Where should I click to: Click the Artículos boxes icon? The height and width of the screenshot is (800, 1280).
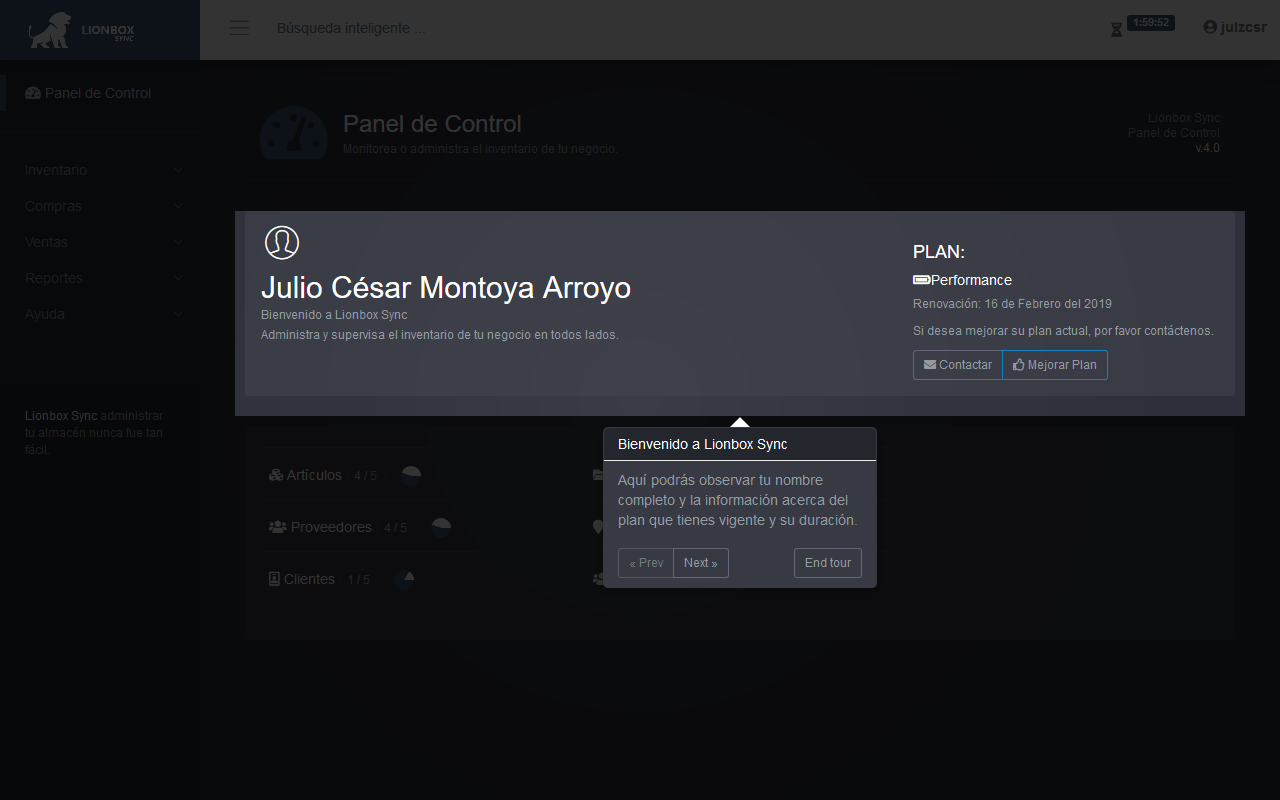(x=276, y=476)
